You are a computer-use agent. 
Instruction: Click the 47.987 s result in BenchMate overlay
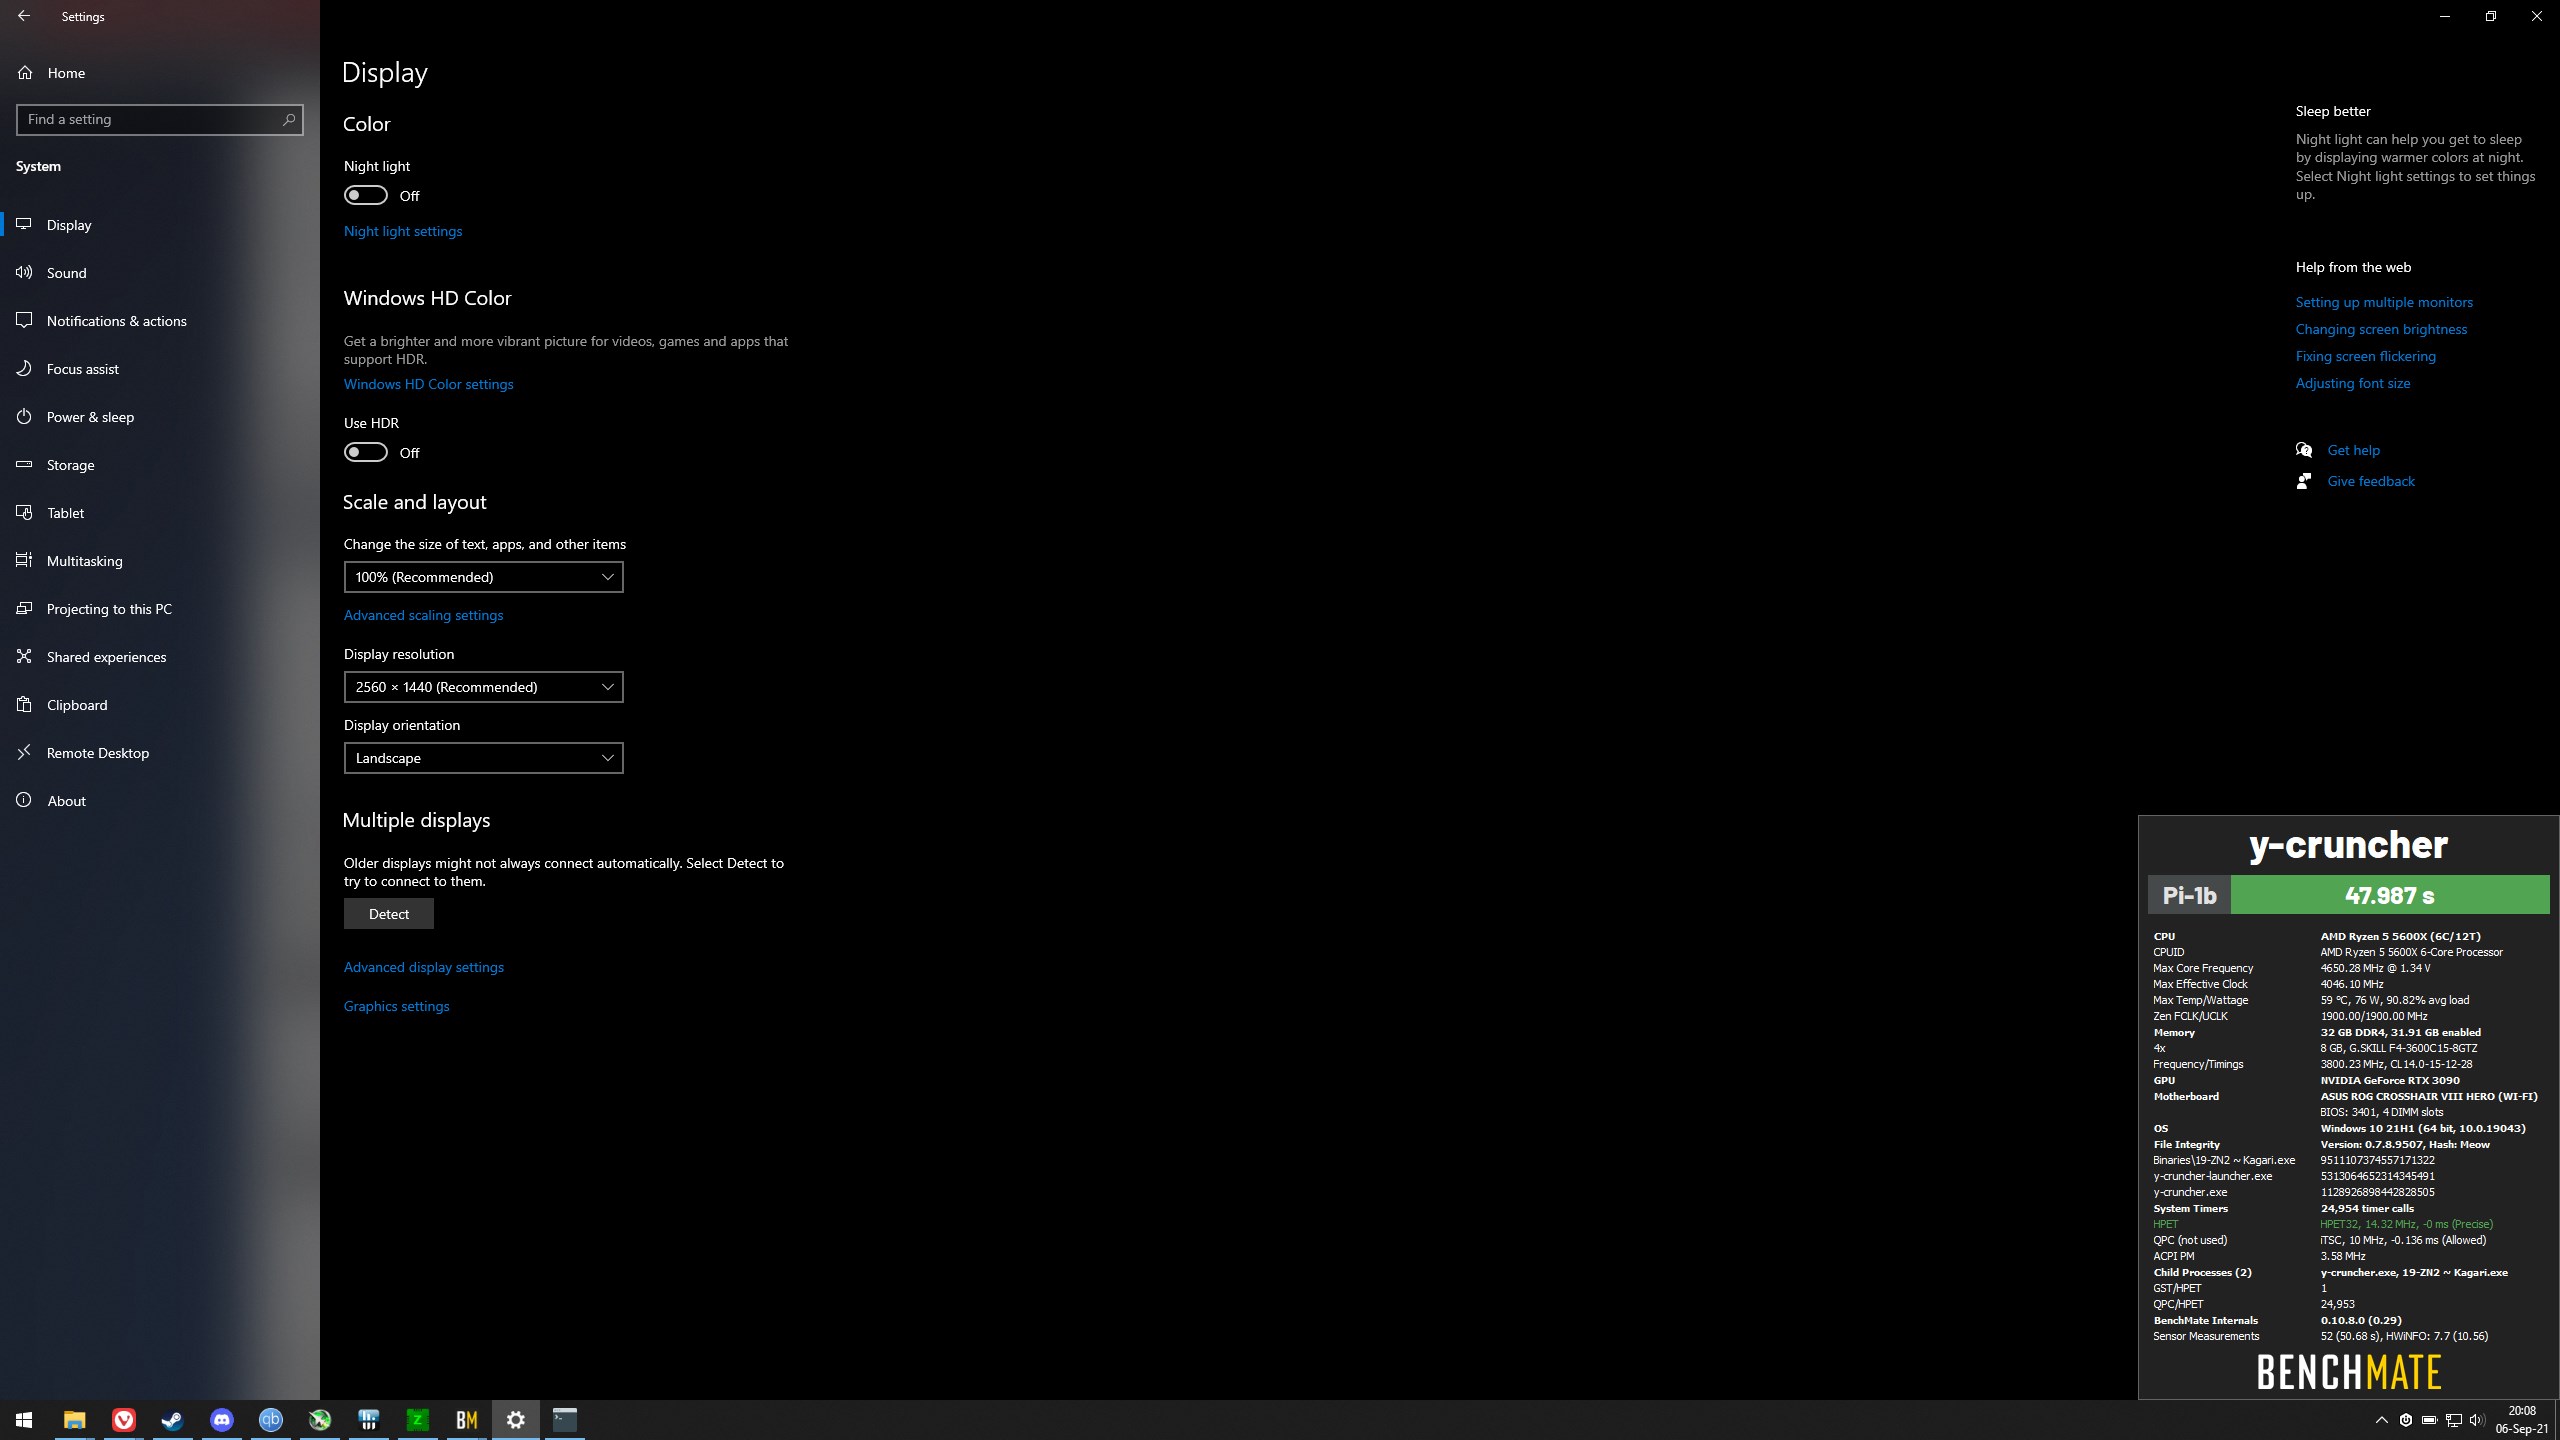2390,895
